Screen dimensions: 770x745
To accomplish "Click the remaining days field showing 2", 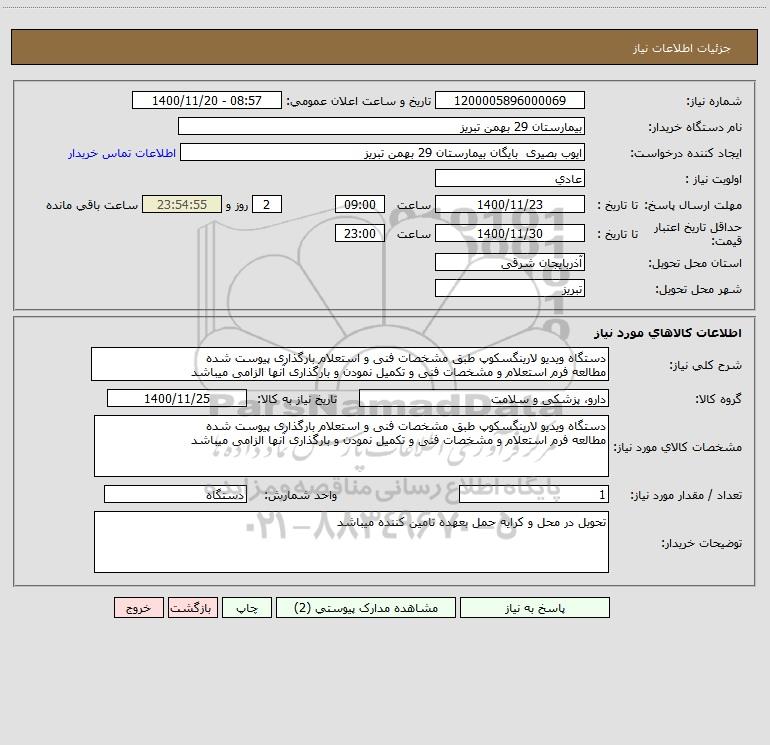I will [267, 204].
